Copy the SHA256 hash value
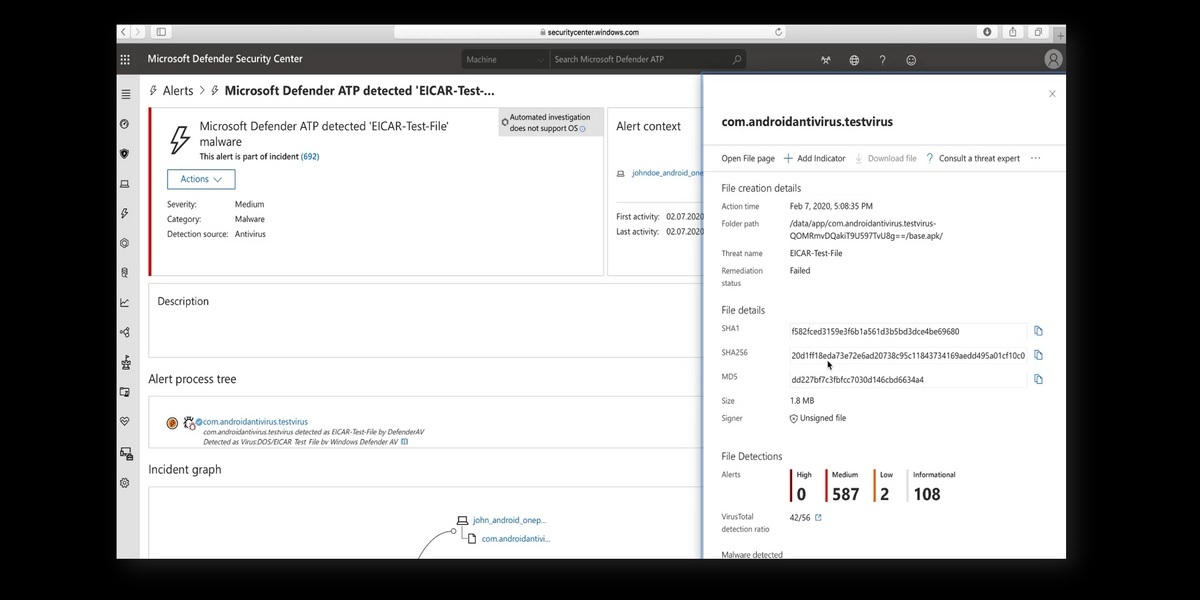1200x600 pixels. coord(1038,355)
